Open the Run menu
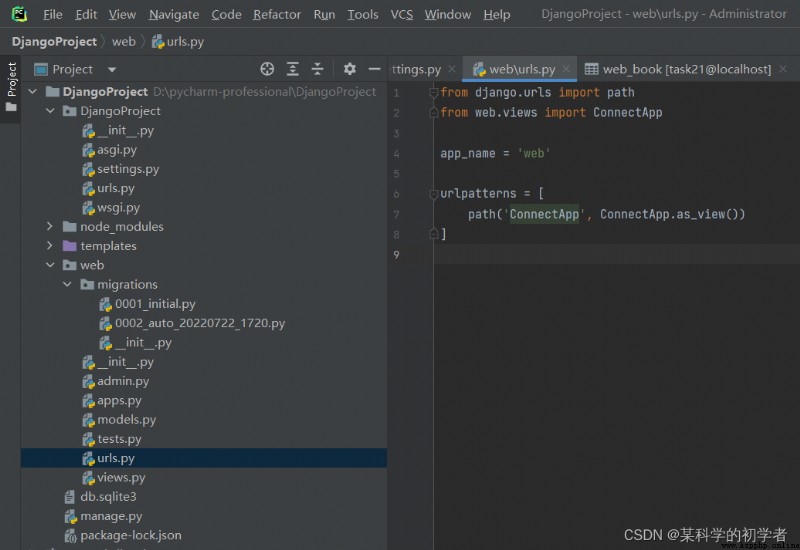The height and width of the screenshot is (550, 800). (x=324, y=14)
